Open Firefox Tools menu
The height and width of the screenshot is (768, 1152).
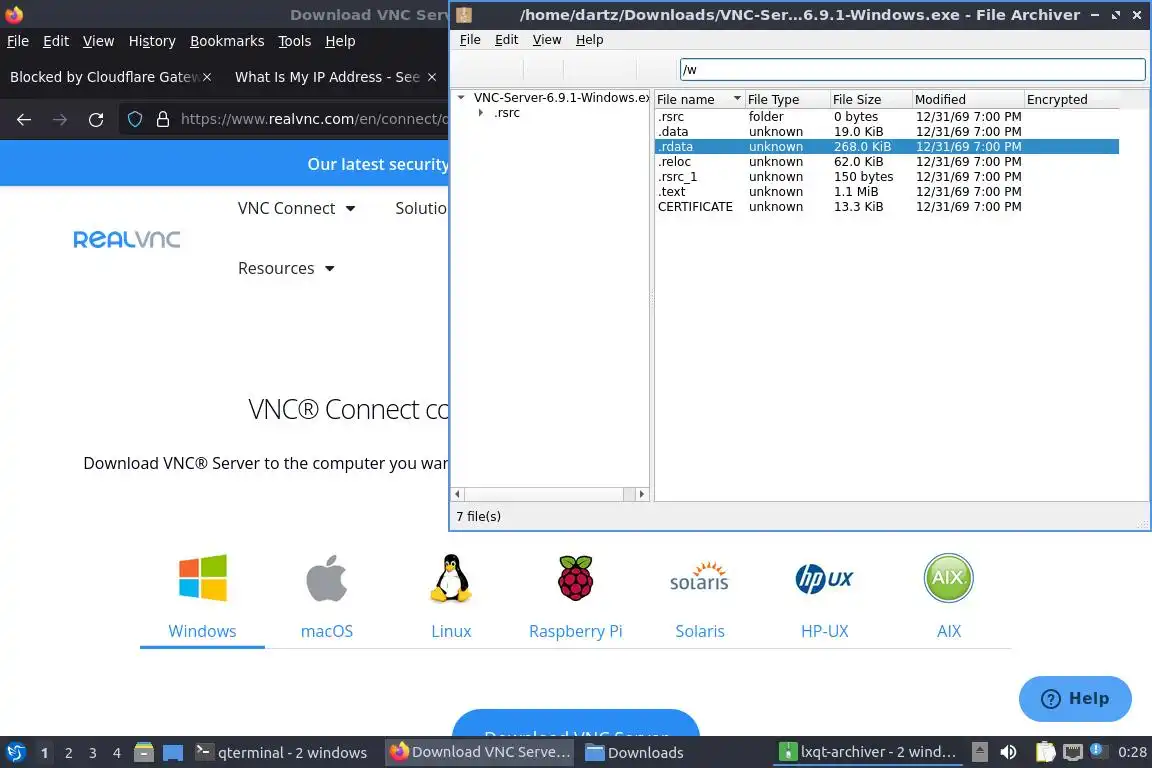tap(295, 41)
